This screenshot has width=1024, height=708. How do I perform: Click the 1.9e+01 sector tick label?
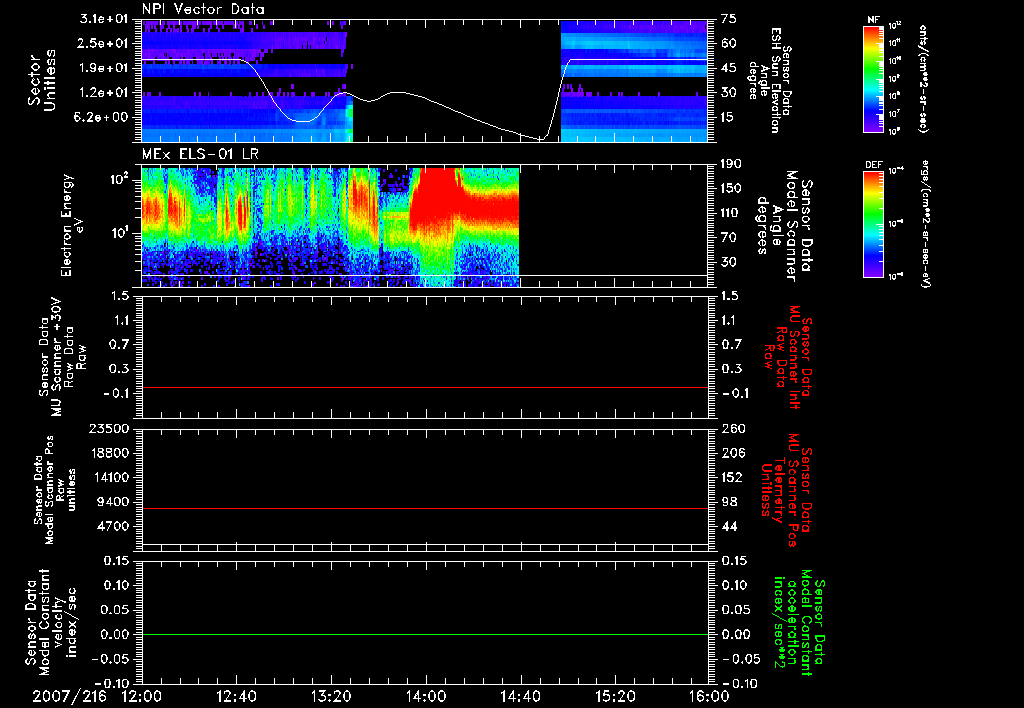point(104,68)
